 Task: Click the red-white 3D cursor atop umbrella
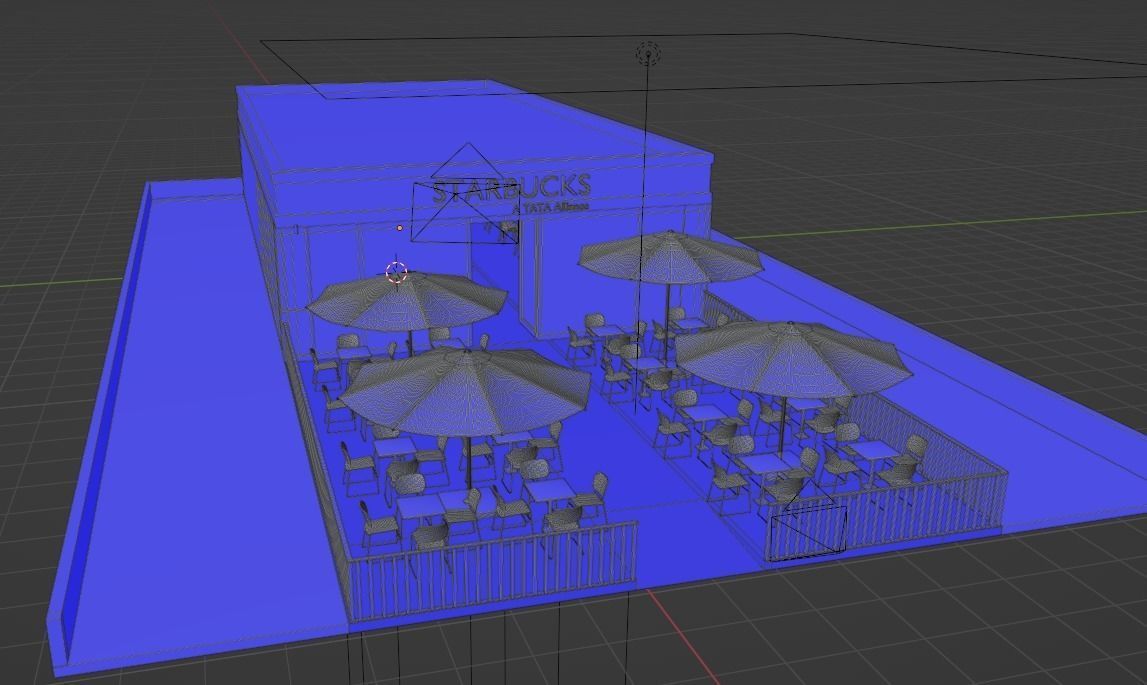(x=396, y=272)
